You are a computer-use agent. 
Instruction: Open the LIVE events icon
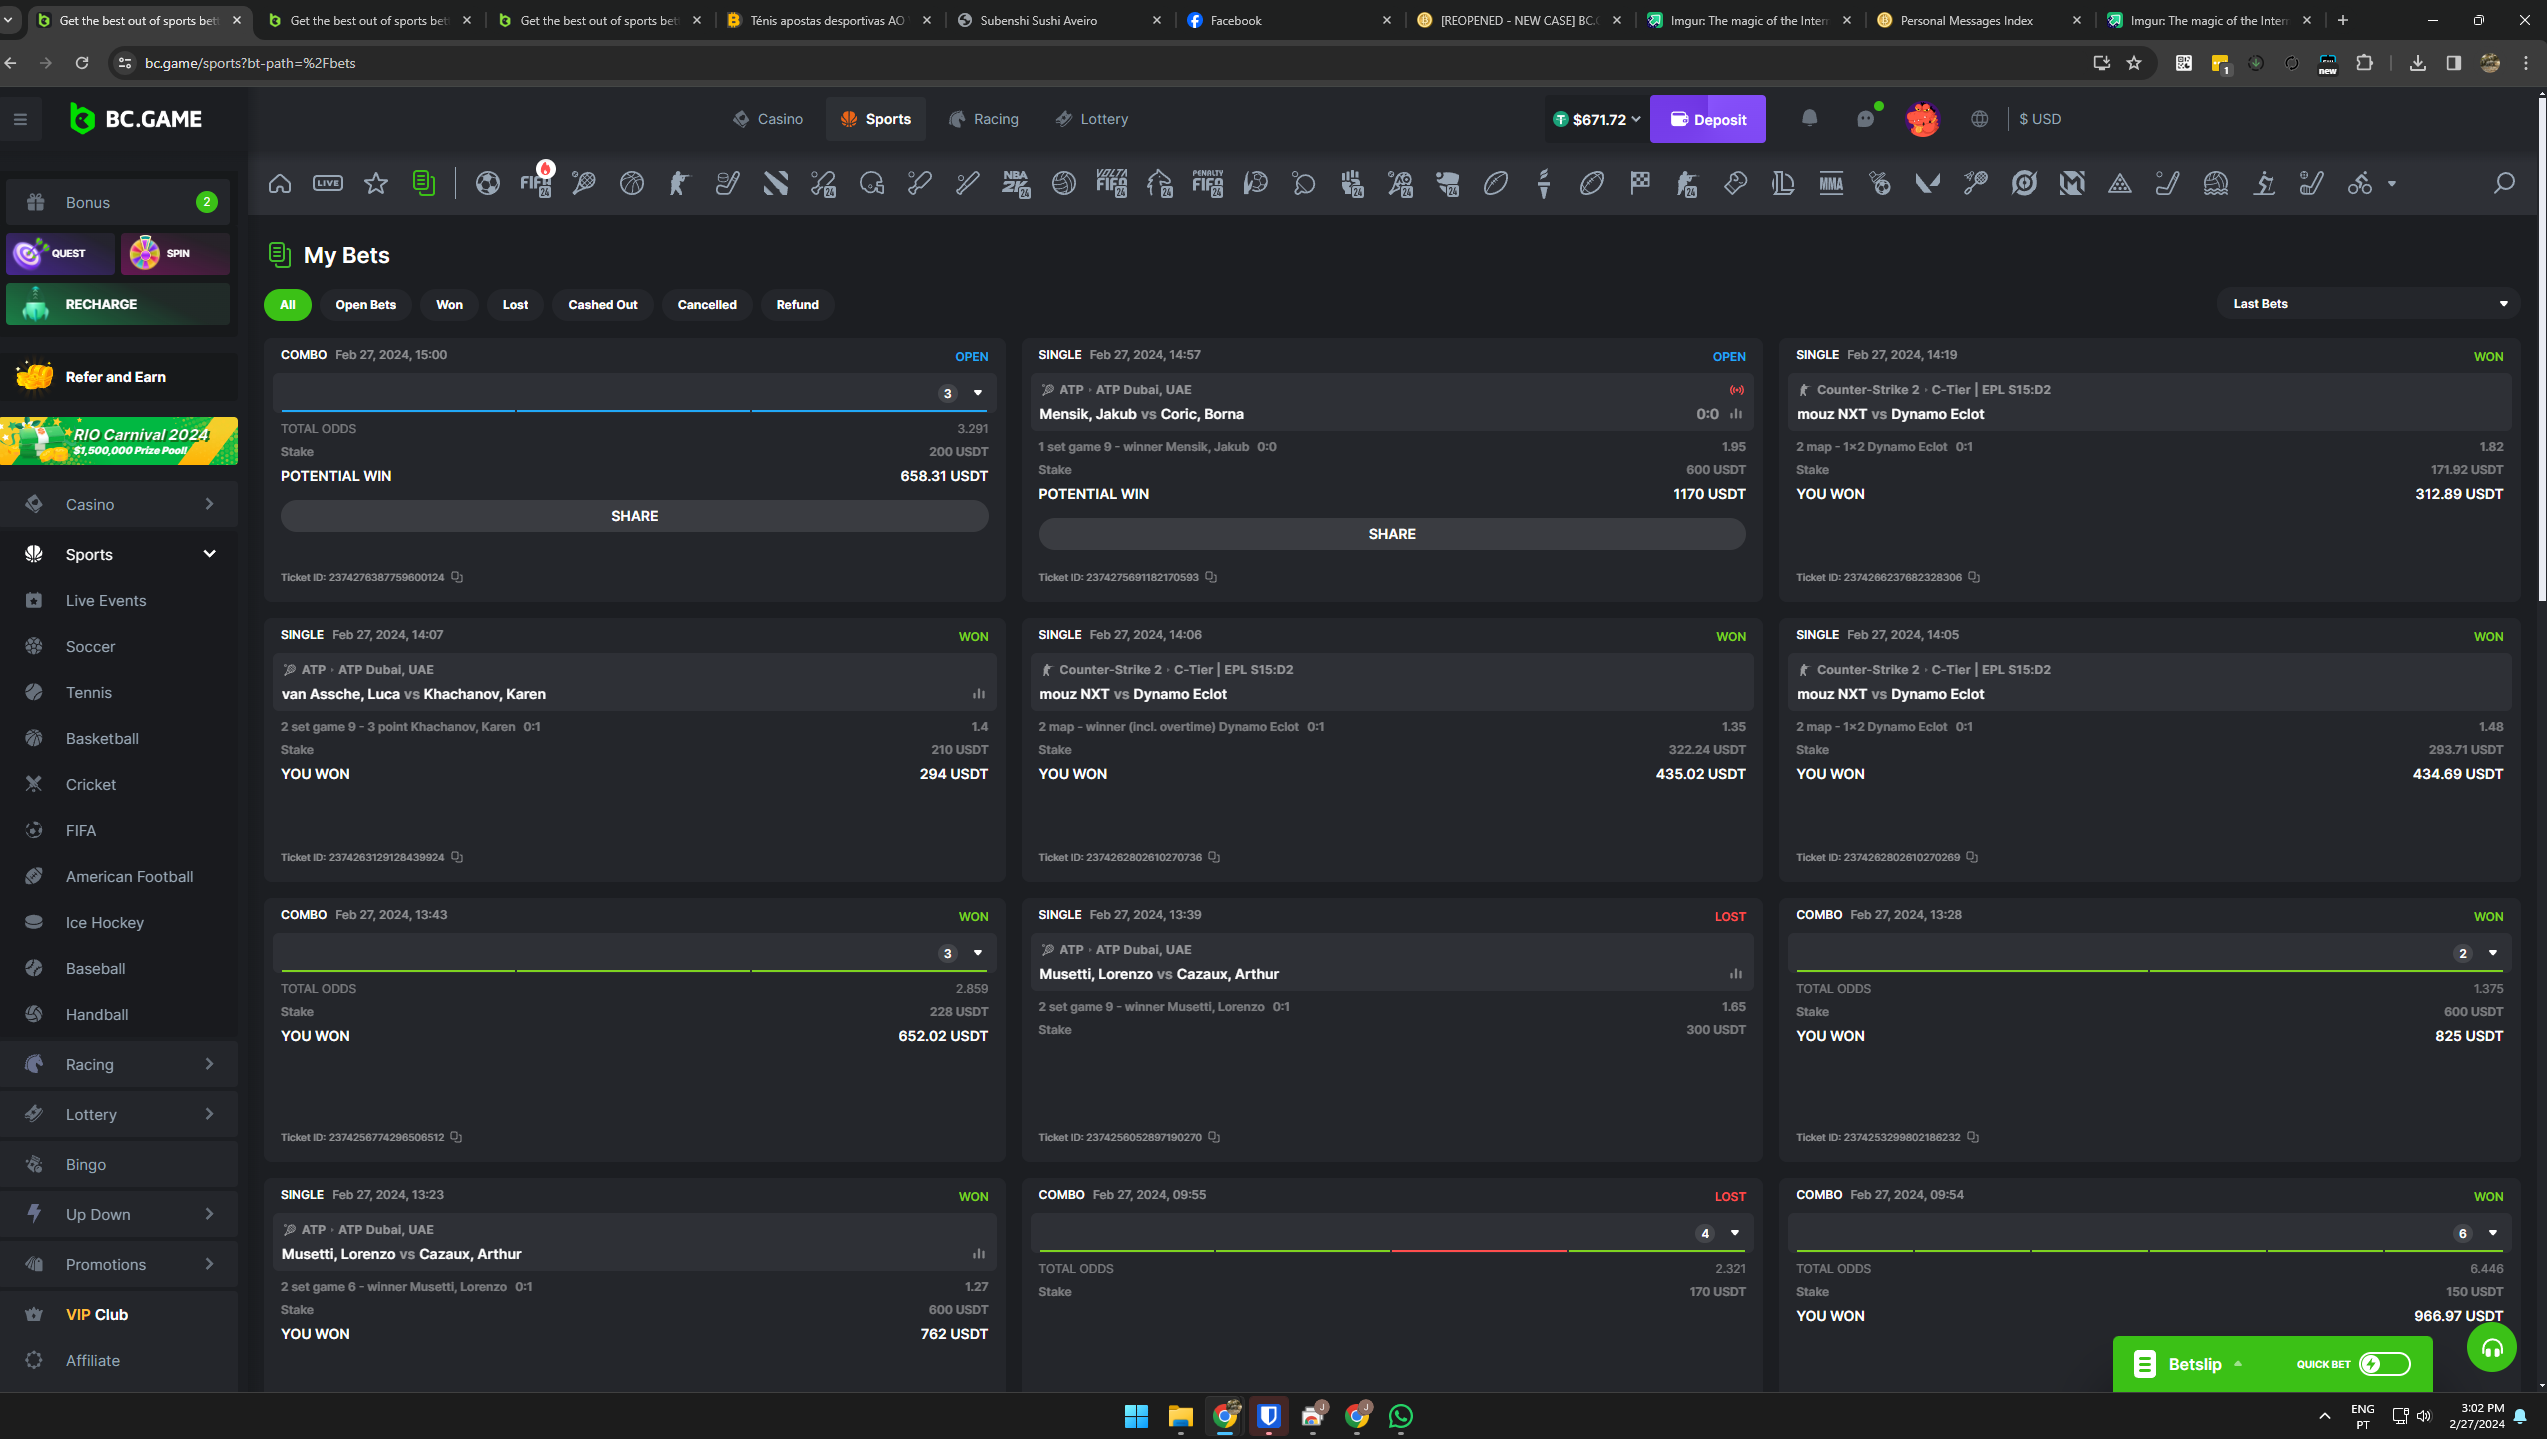click(x=328, y=183)
